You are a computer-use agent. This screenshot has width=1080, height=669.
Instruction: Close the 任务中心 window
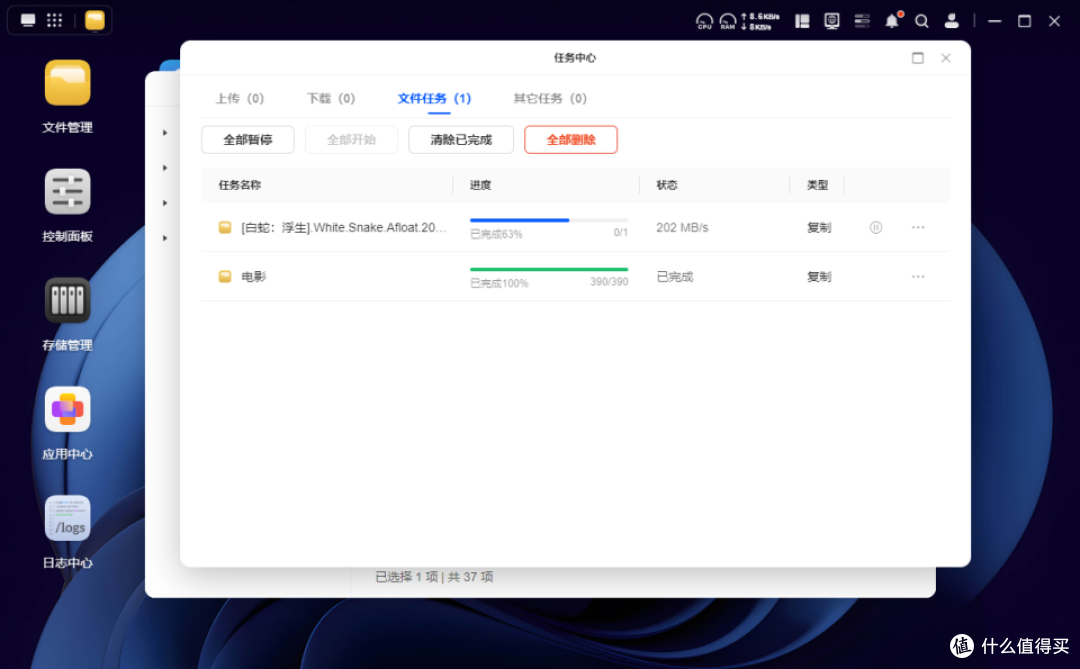click(x=946, y=58)
